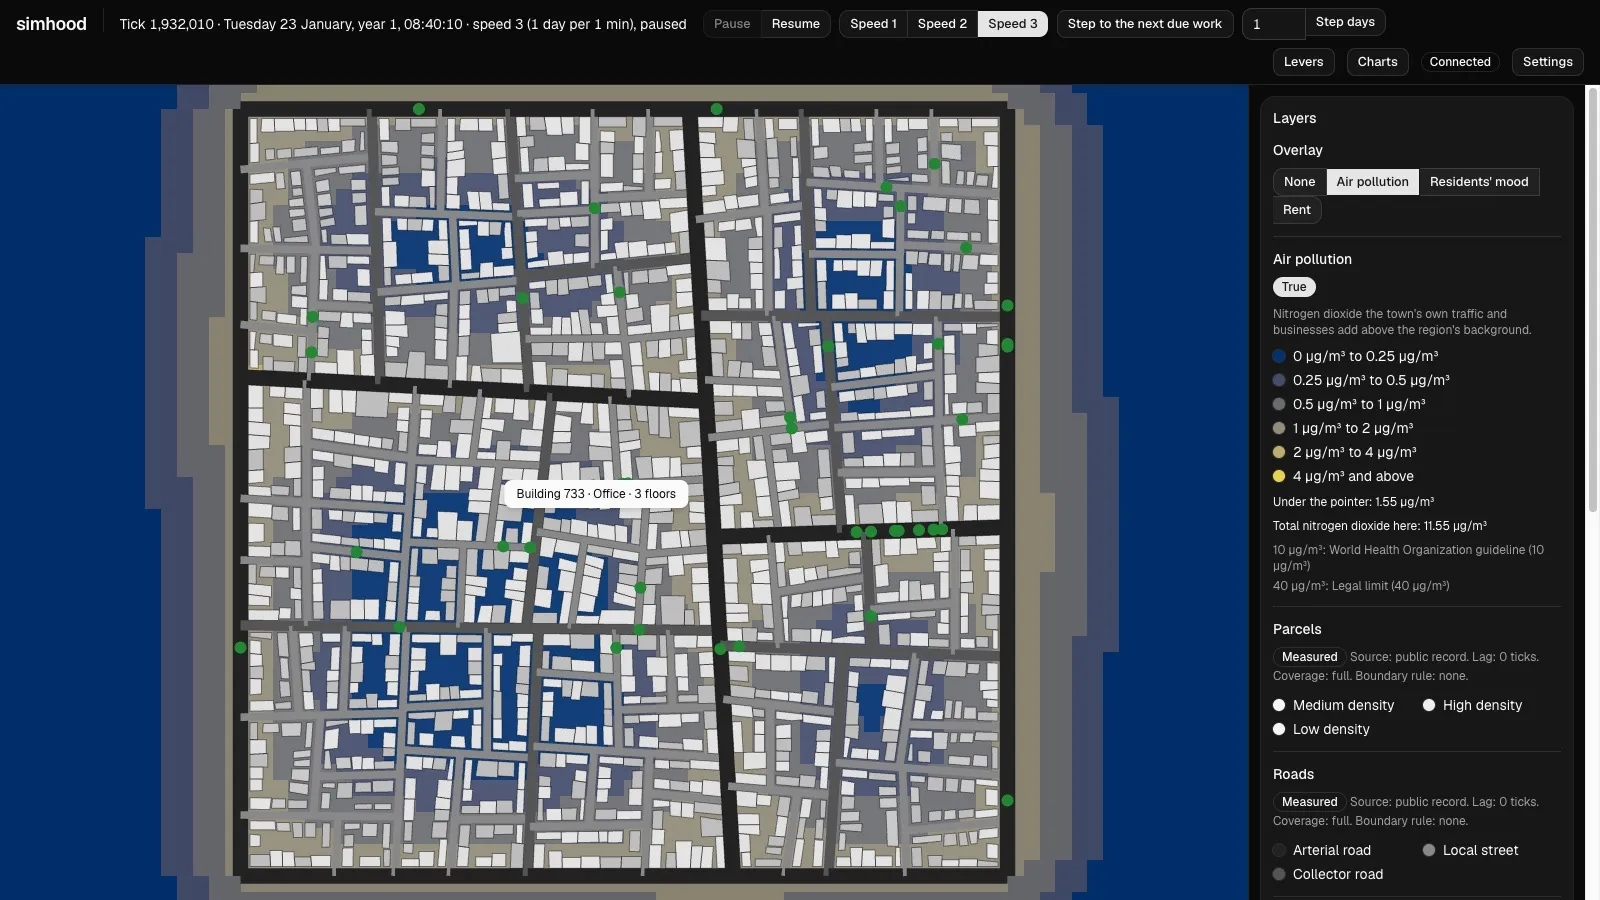Set simulation to Speed 2
The image size is (1600, 900).
coord(942,24)
